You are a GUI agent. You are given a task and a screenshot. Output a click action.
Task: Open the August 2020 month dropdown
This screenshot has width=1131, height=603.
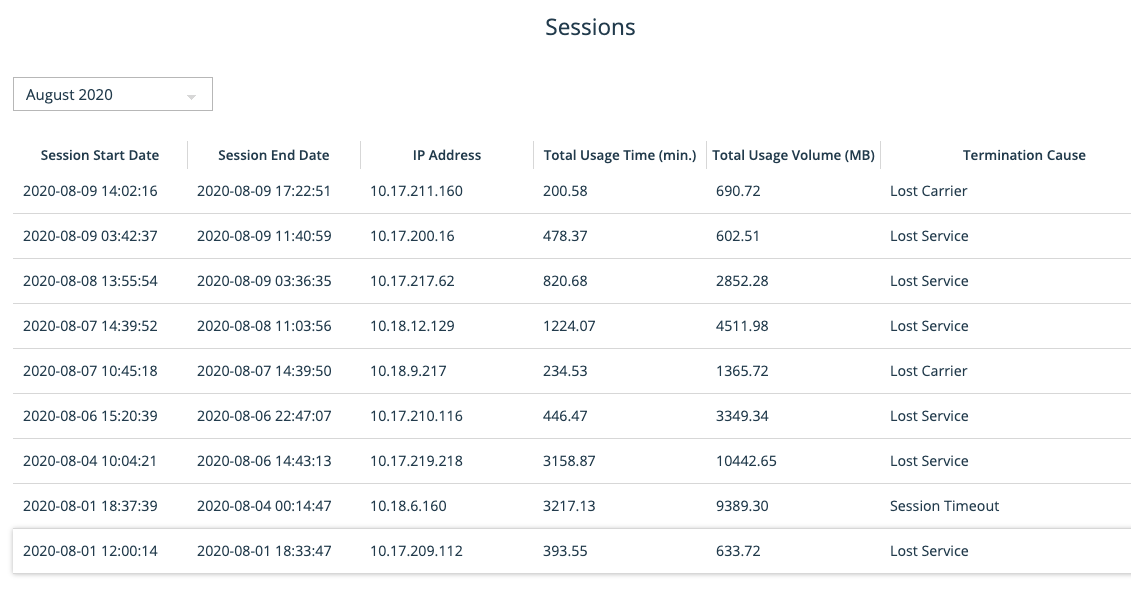[x=113, y=94]
